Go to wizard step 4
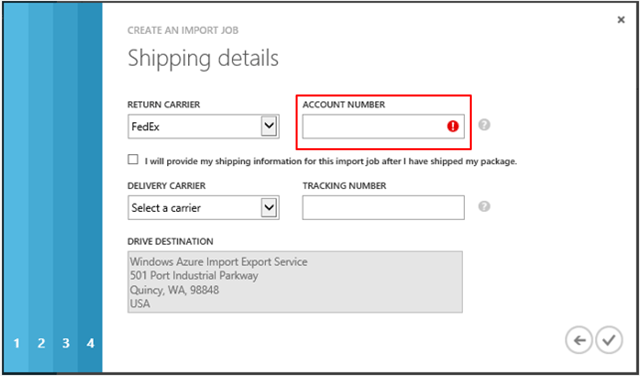The image size is (640, 376). coord(90,343)
